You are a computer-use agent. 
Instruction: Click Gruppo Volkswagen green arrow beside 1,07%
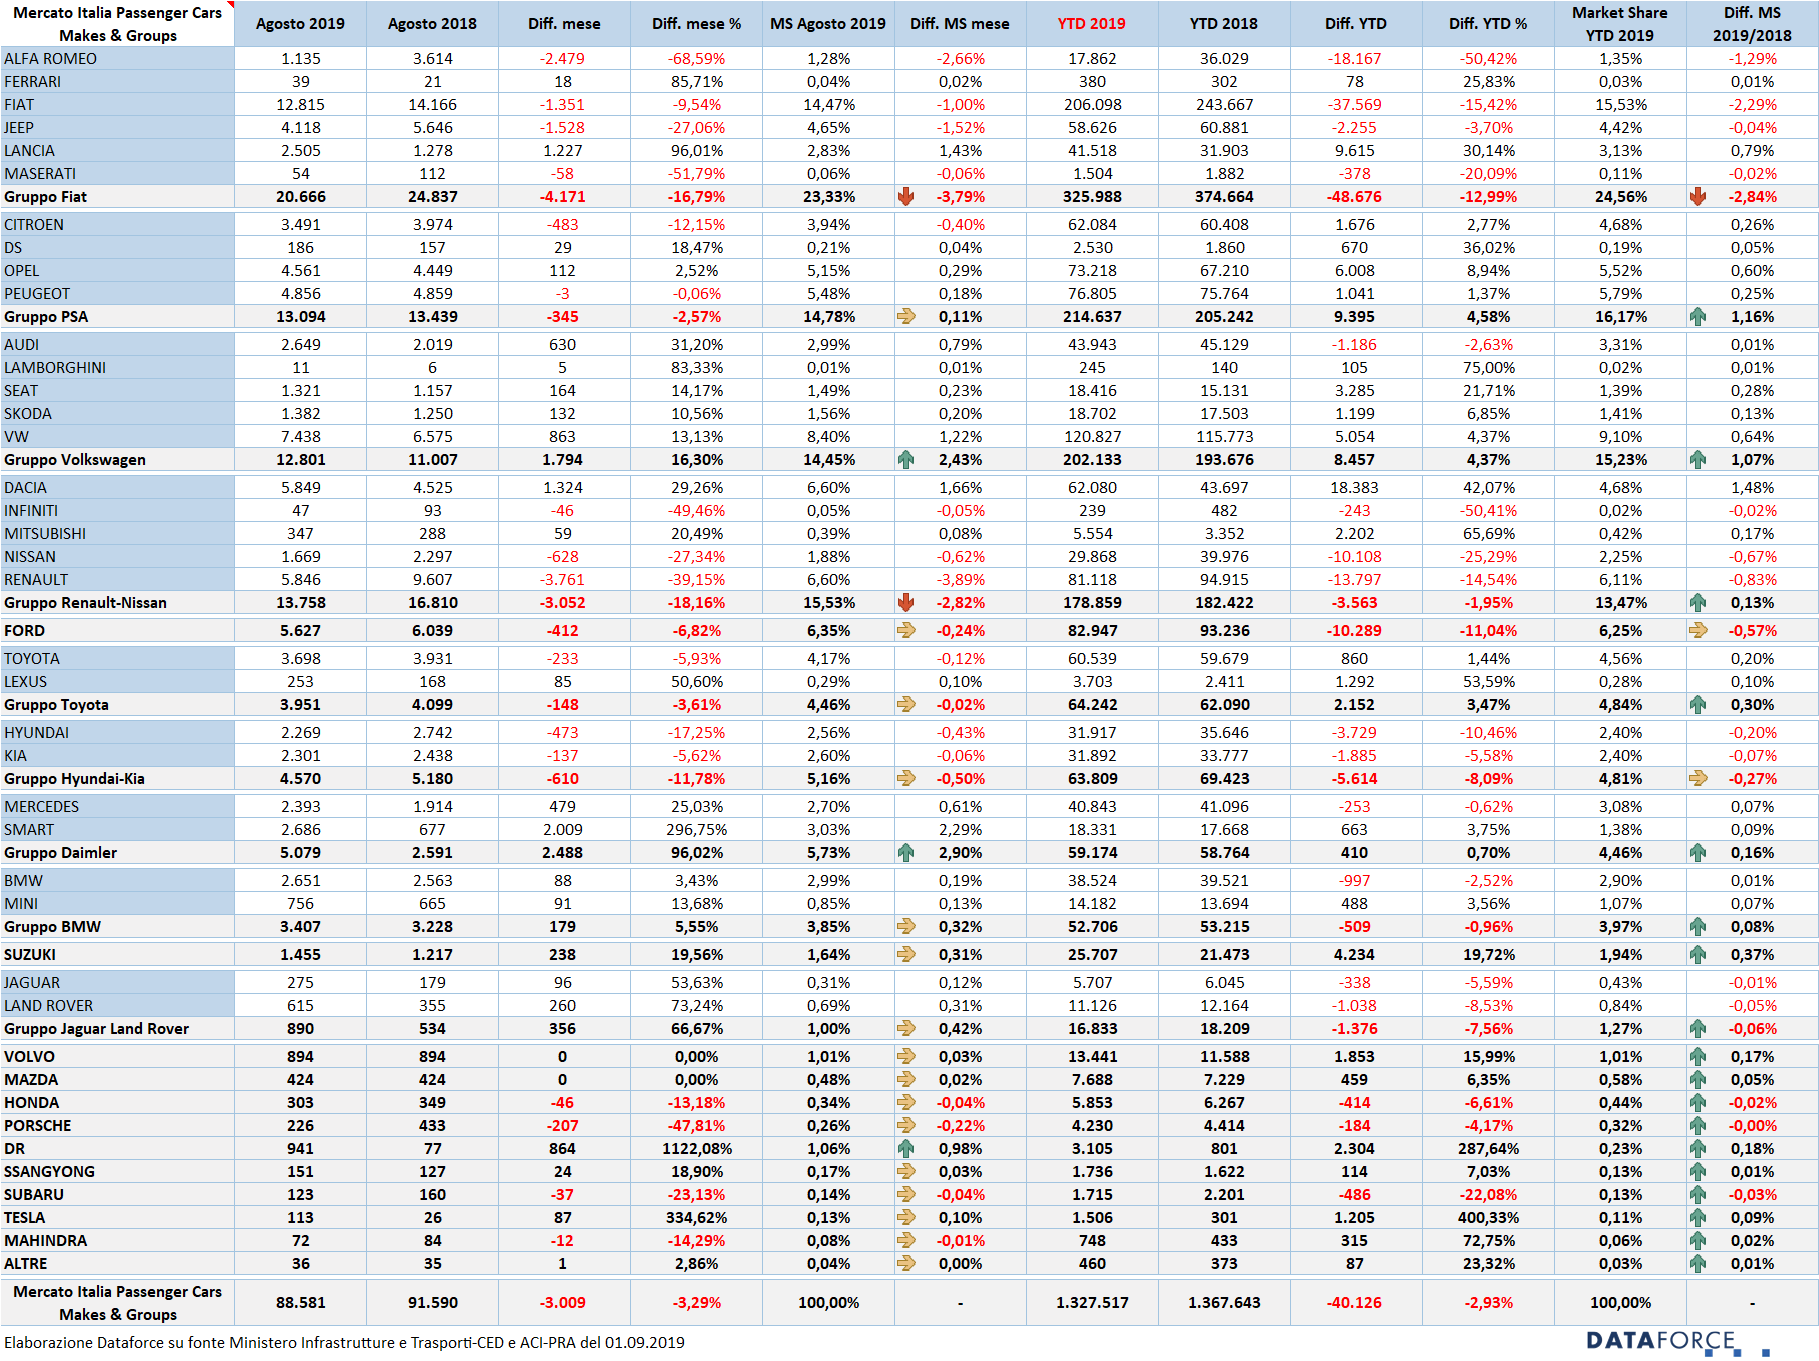click(x=1698, y=460)
